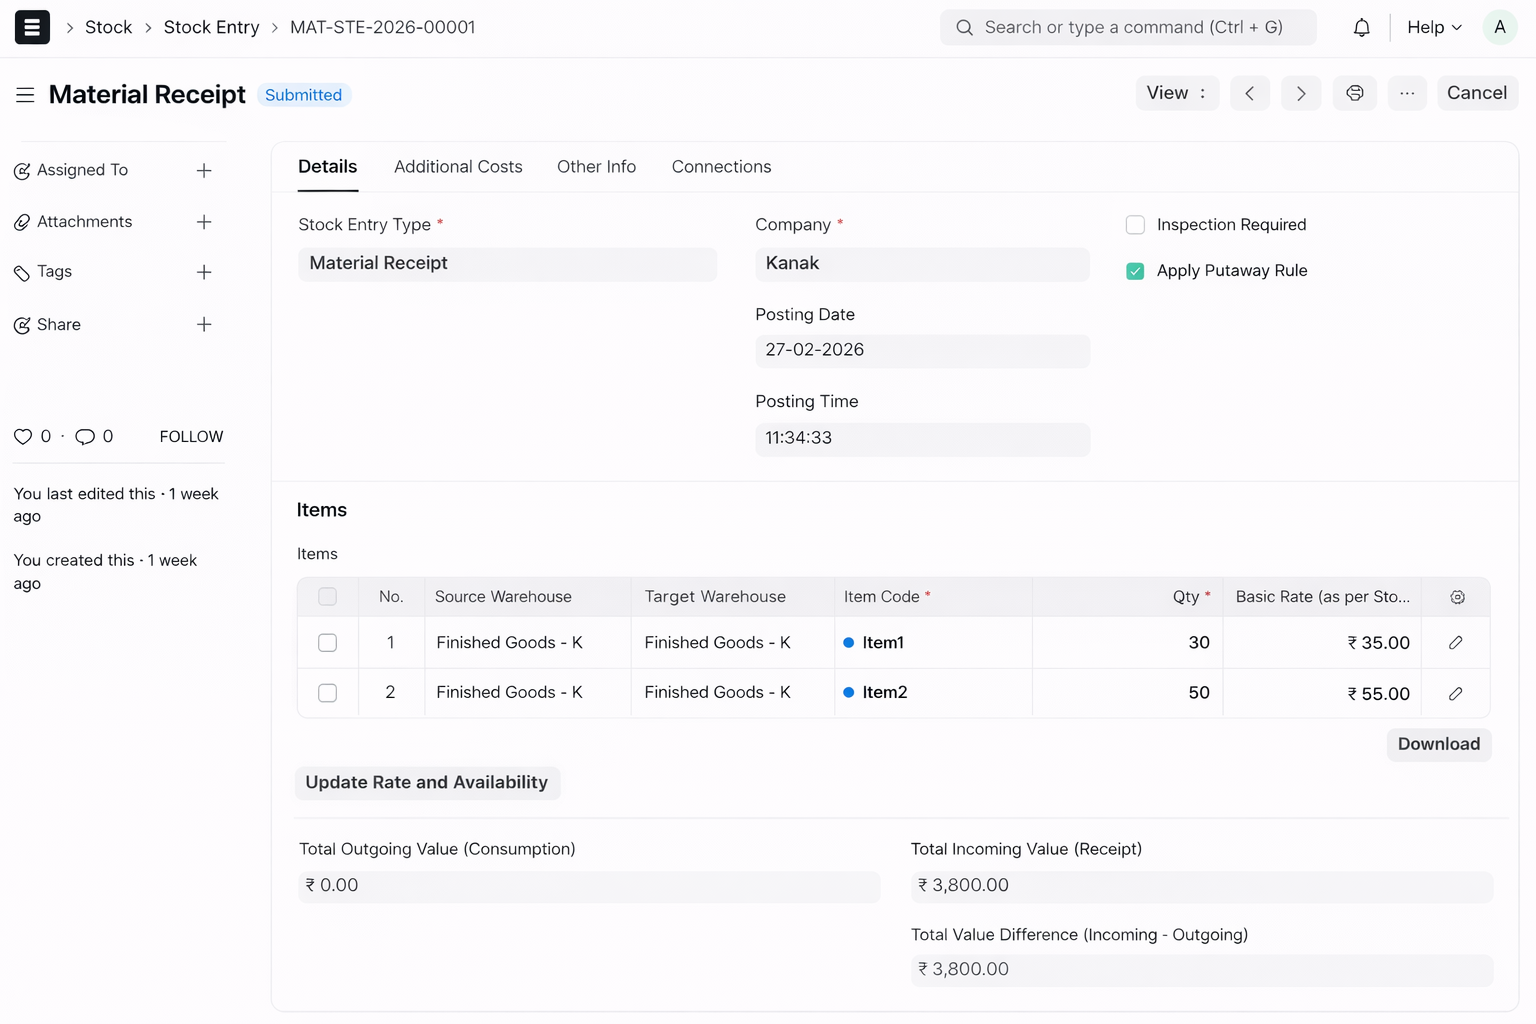This screenshot has height=1024, width=1536.
Task: Select row 2 Item2 checkbox
Action: [x=327, y=693]
